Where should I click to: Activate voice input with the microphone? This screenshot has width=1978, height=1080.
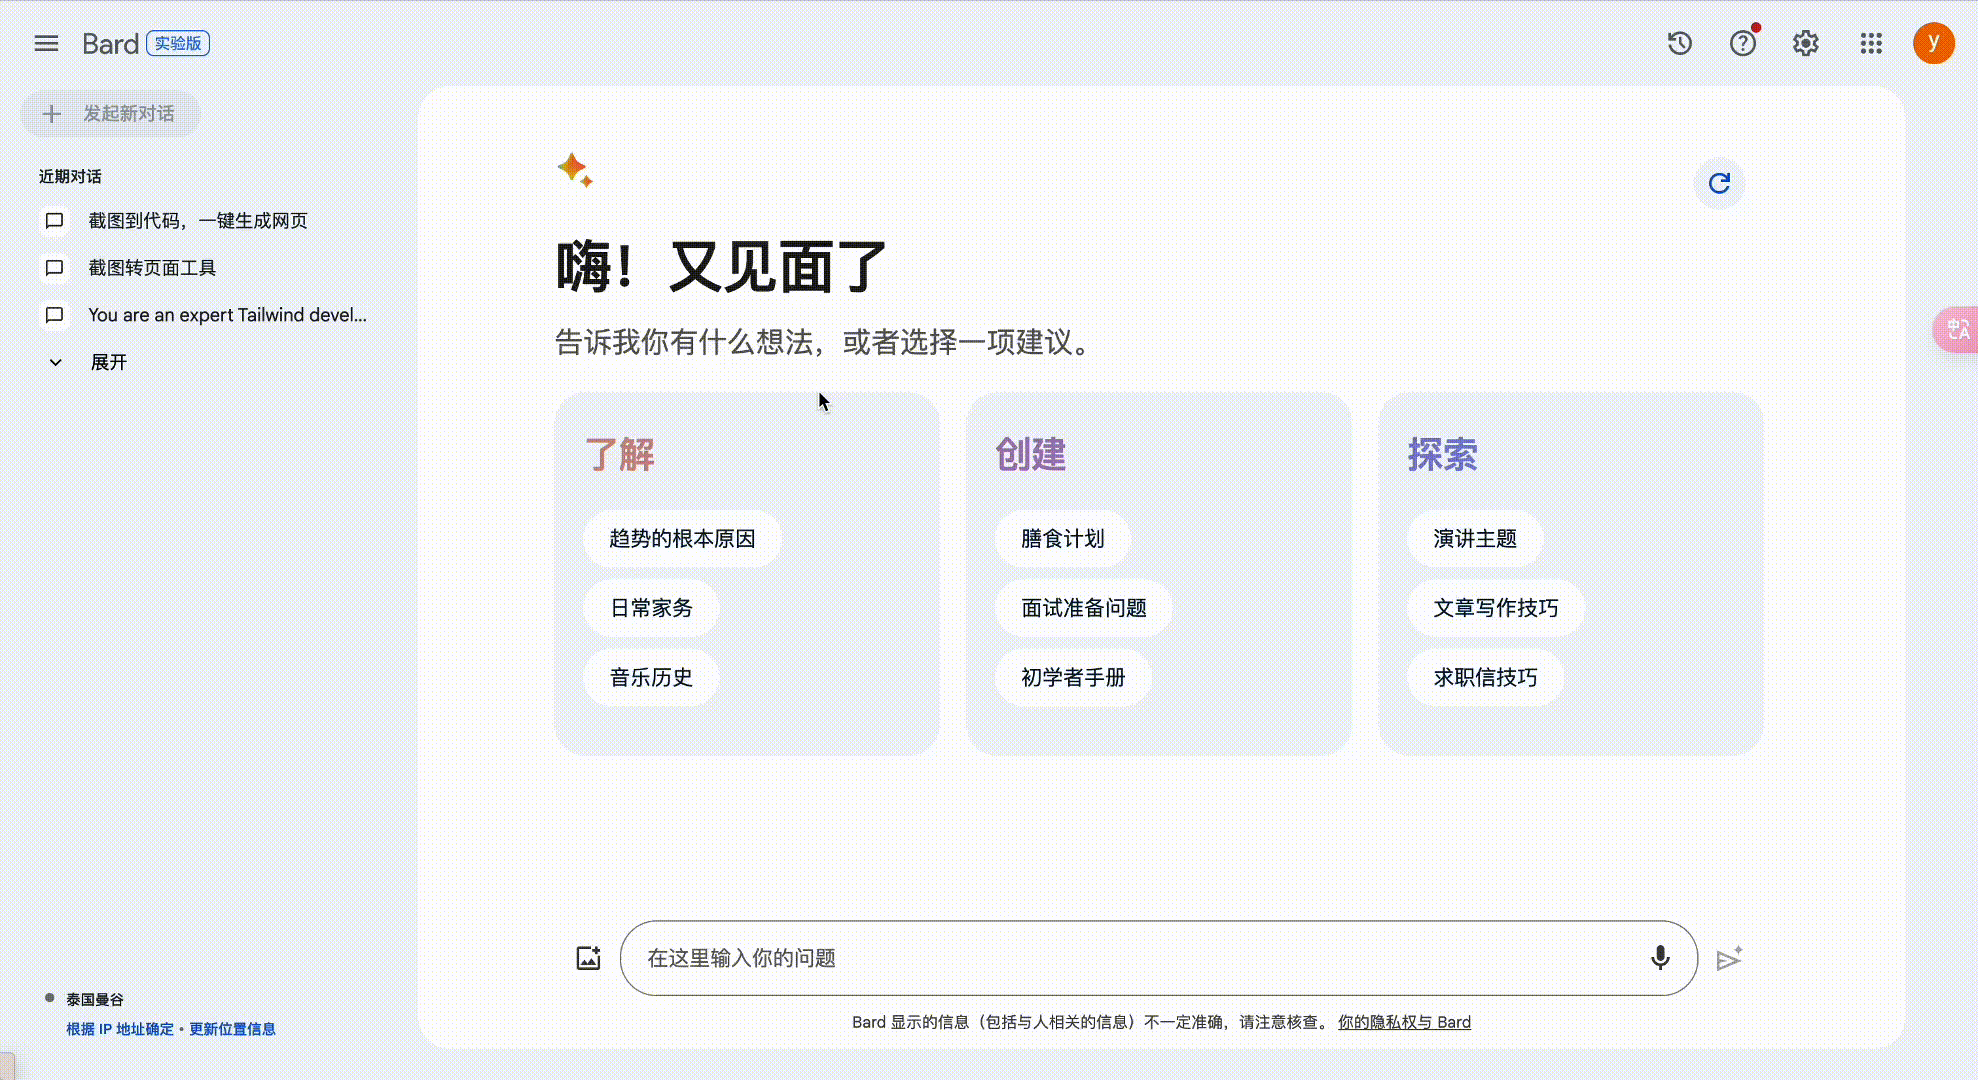coord(1661,957)
